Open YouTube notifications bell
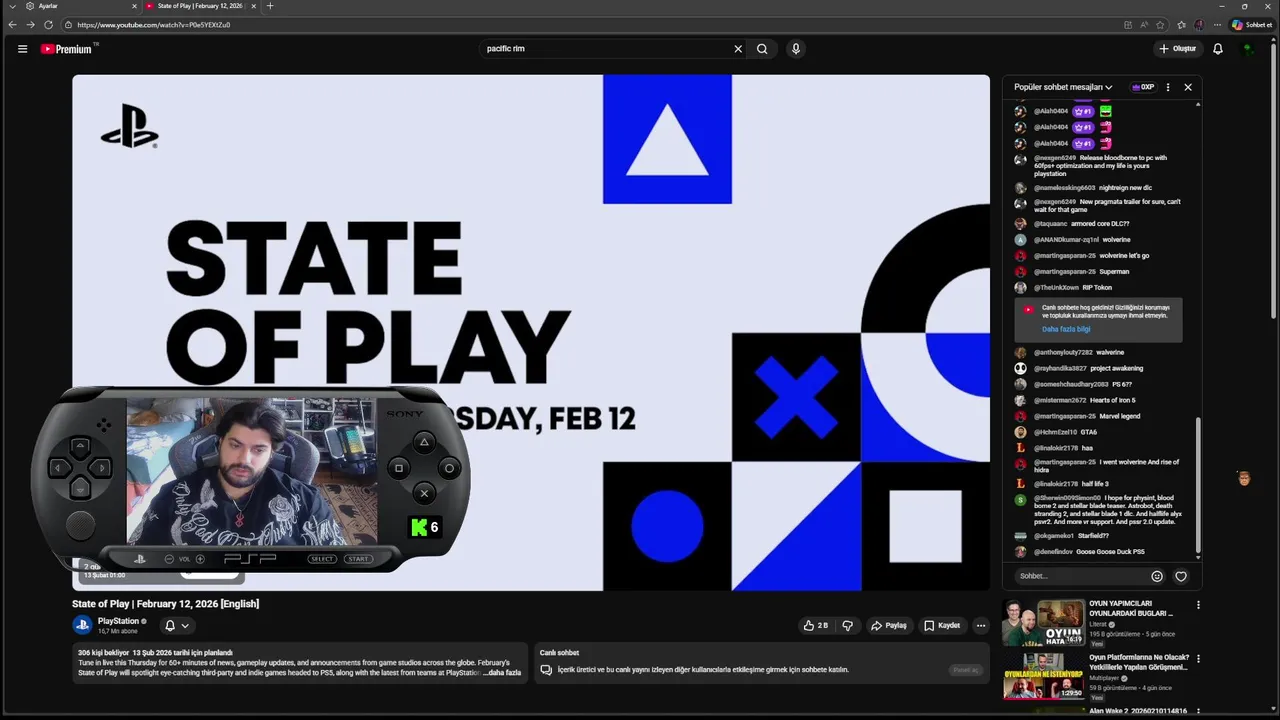This screenshot has height=720, width=1280. pyautogui.click(x=1218, y=49)
